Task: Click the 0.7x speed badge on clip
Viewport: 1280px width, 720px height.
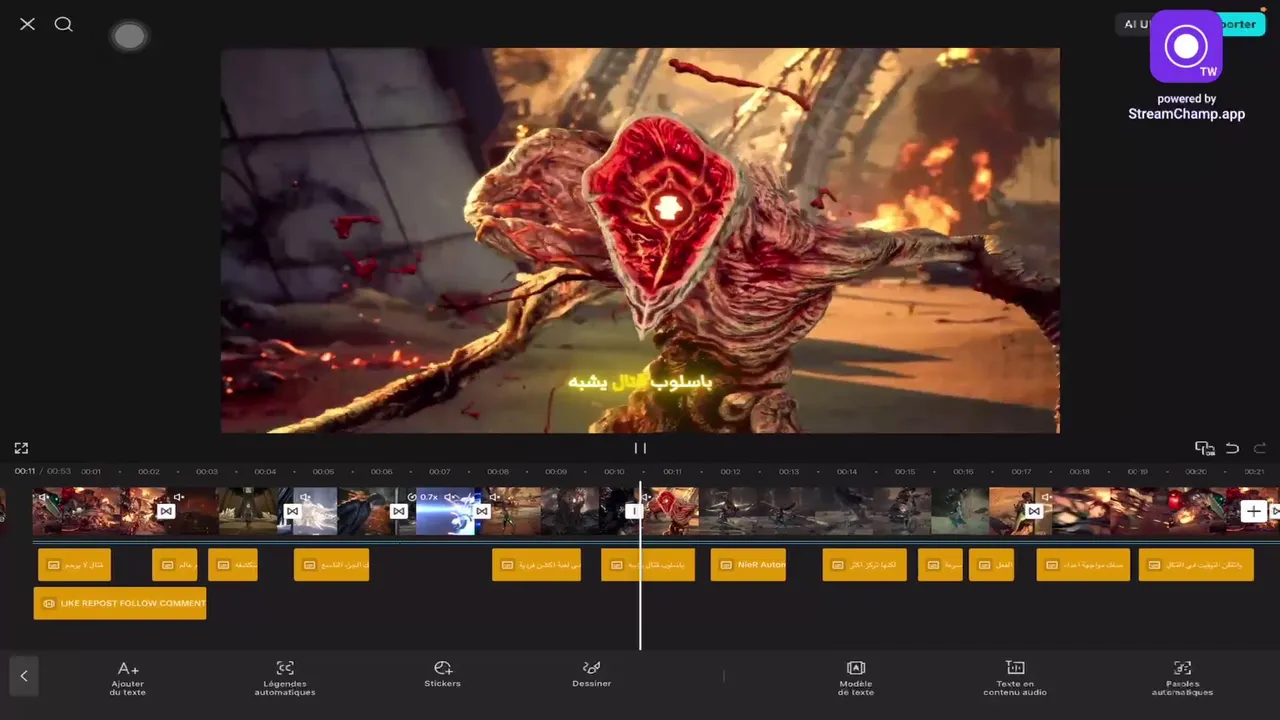Action: pyautogui.click(x=424, y=497)
